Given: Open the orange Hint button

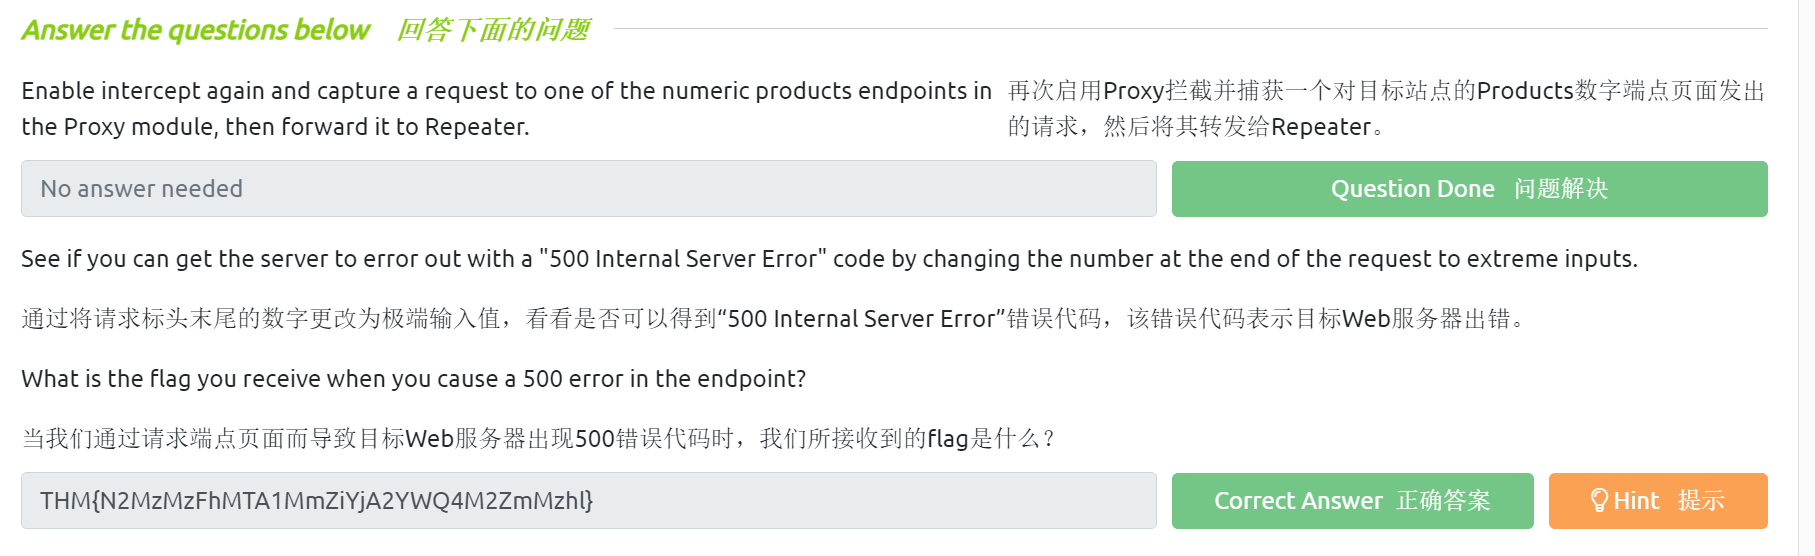Looking at the screenshot, I should coord(1657,501).
